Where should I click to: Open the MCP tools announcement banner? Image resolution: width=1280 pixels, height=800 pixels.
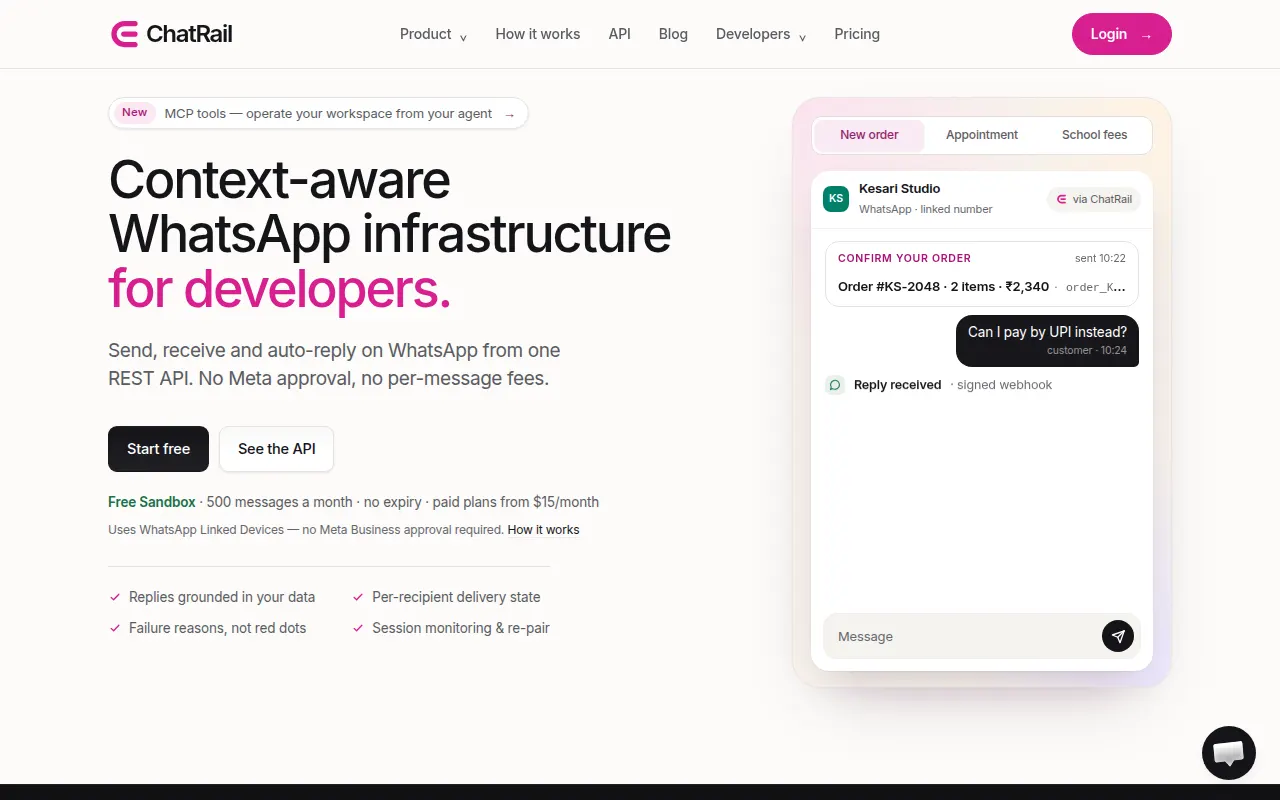[x=318, y=113]
